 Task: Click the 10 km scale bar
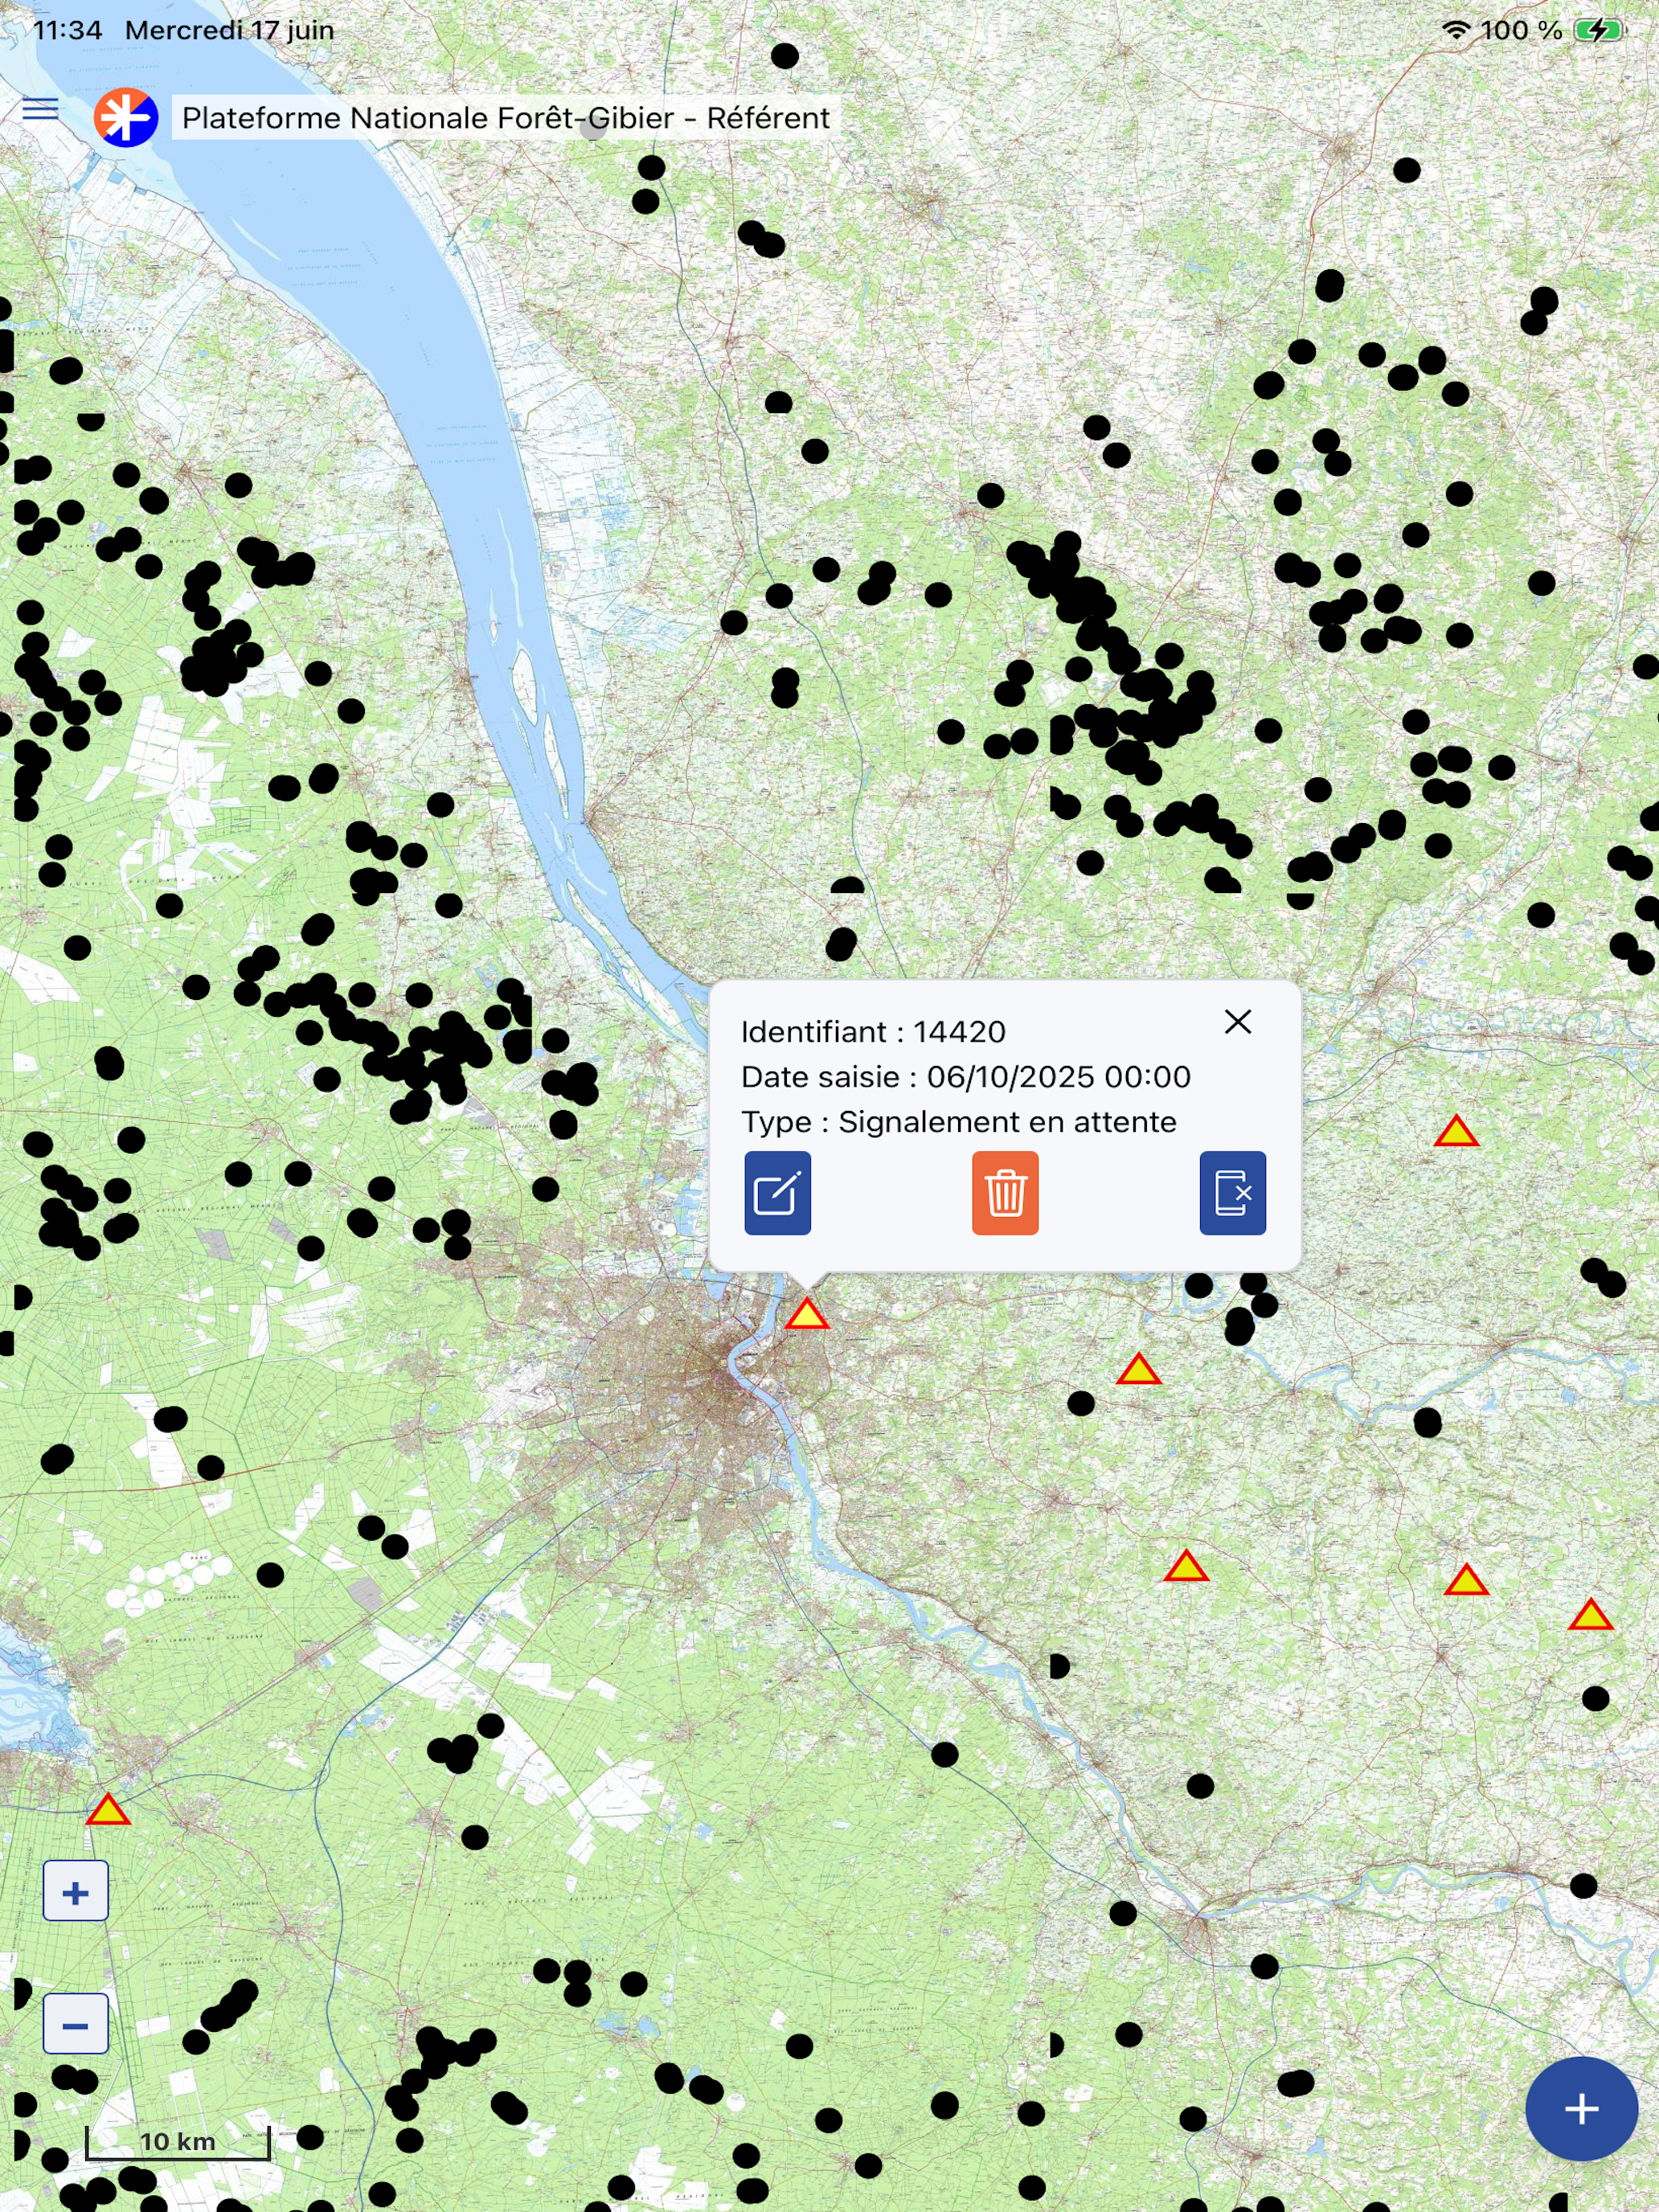coord(178,2141)
